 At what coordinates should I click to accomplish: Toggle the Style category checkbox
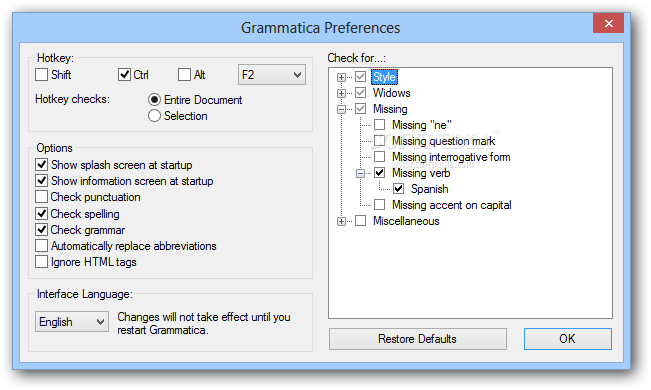point(360,77)
